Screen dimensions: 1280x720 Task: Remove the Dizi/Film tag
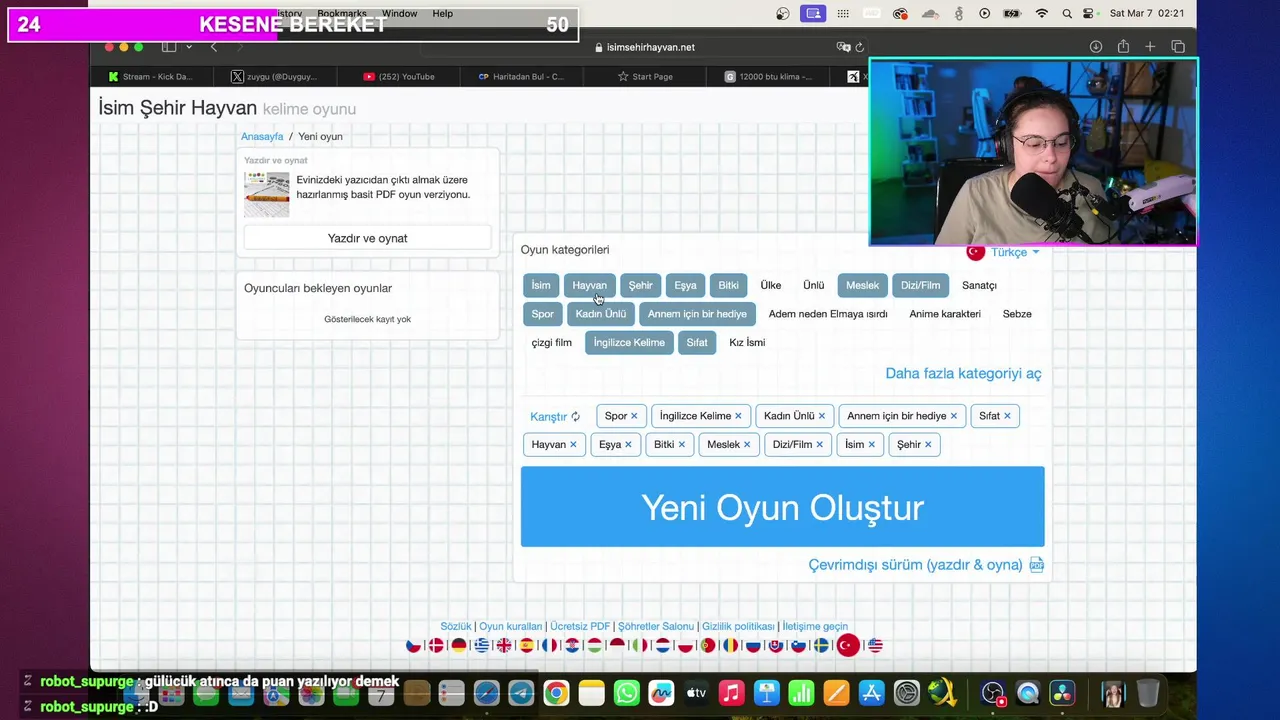[x=819, y=444]
